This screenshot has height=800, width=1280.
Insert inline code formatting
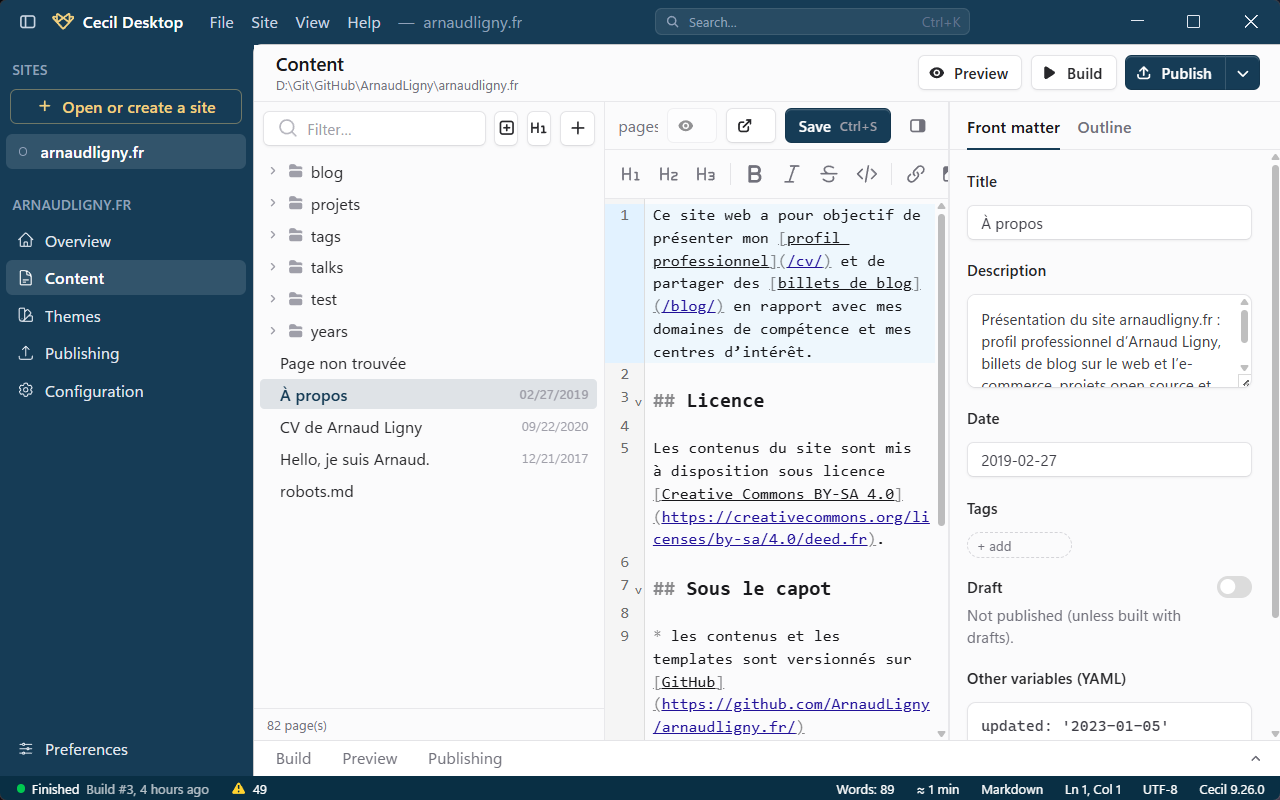[x=867, y=174]
